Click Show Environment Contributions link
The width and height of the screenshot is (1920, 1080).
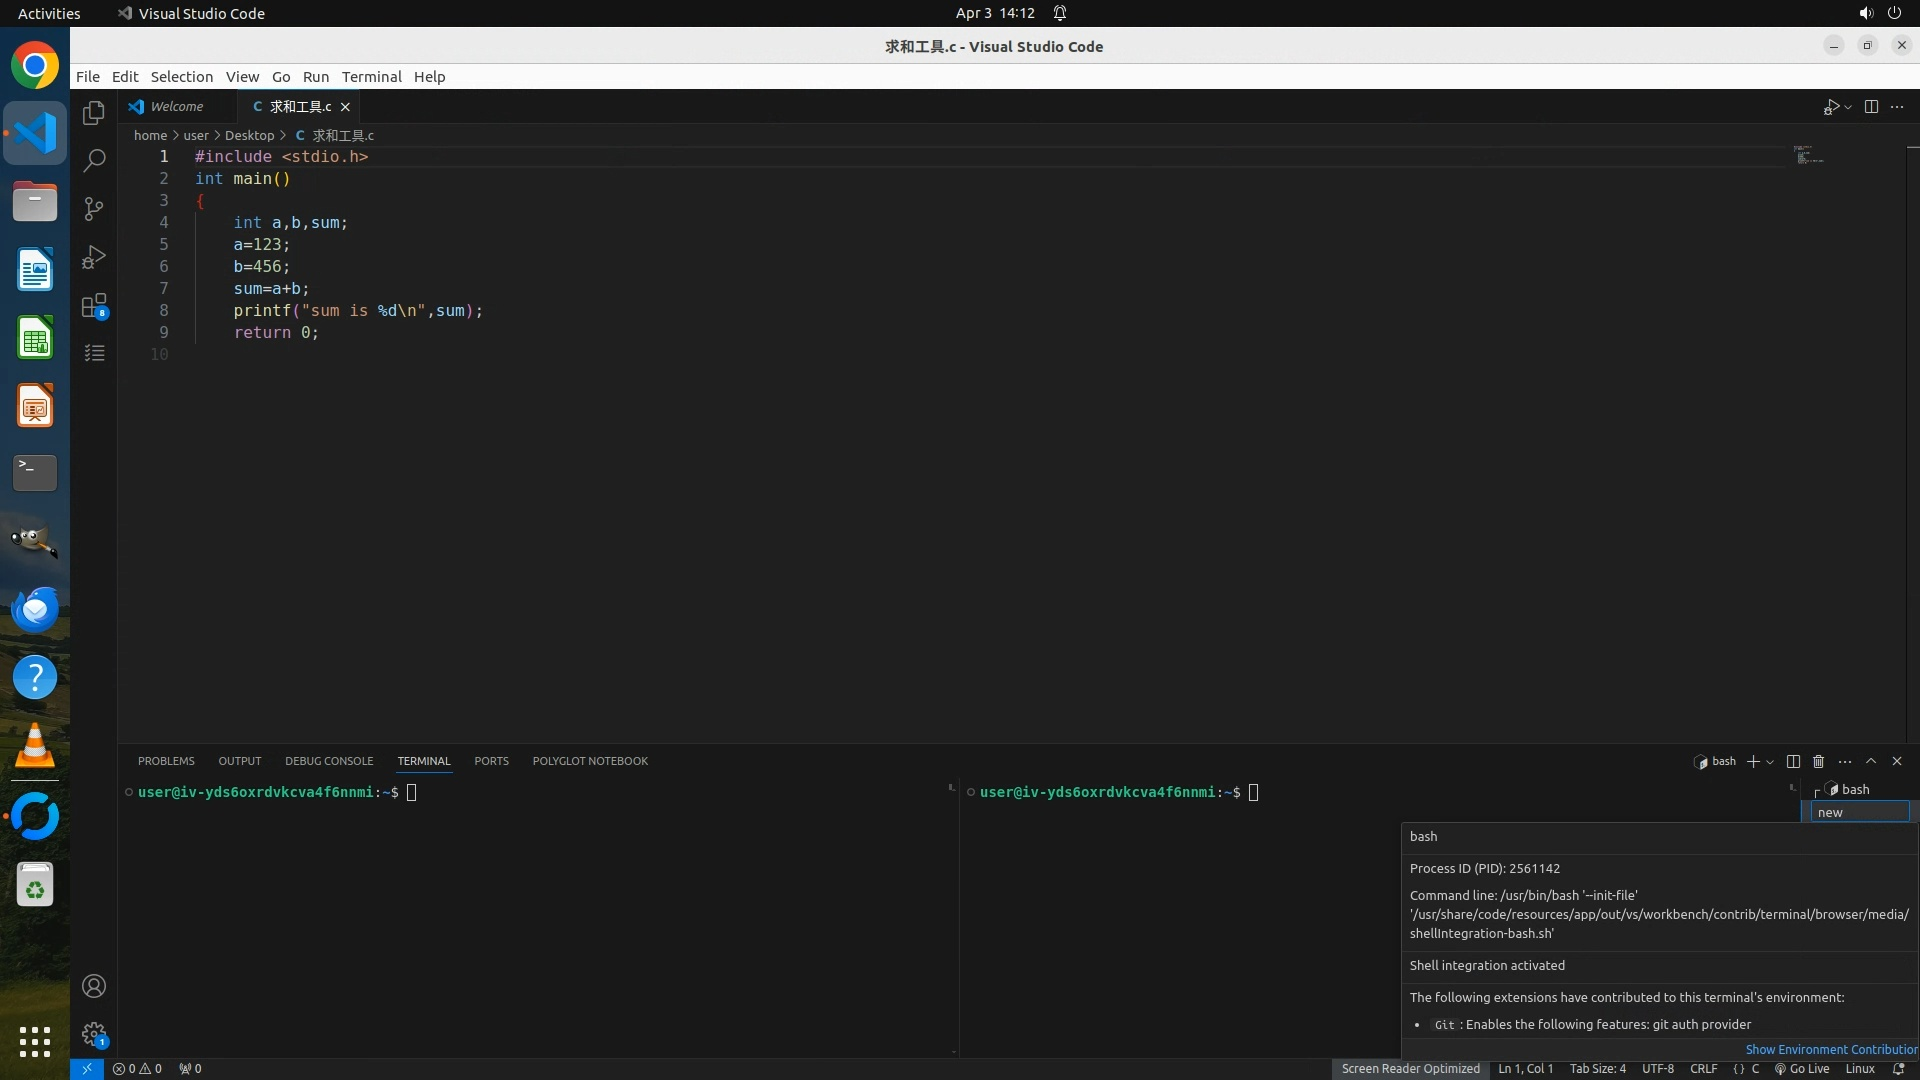click(x=1831, y=1050)
